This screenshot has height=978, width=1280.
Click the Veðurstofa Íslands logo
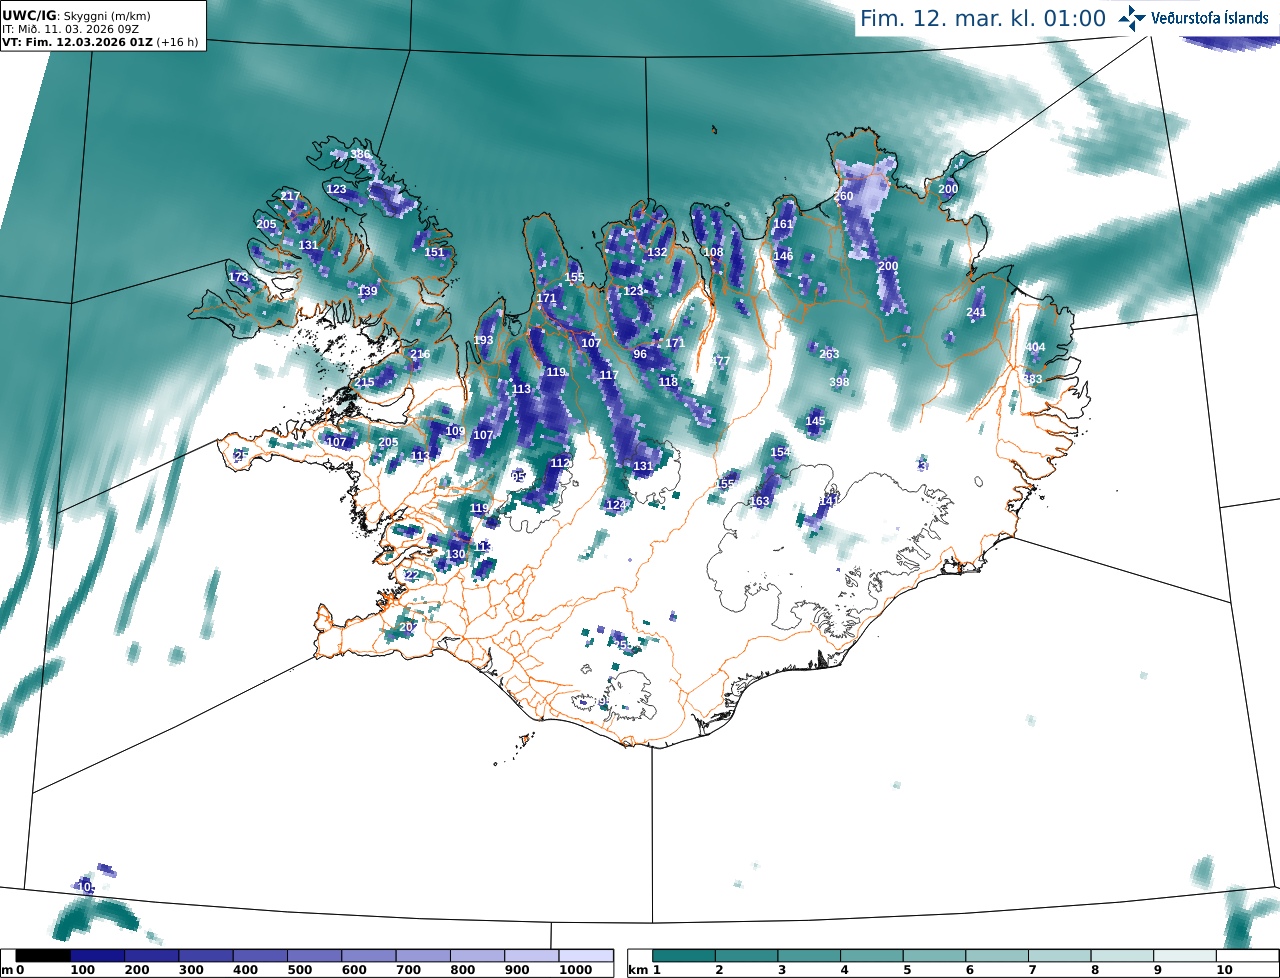pyautogui.click(x=1194, y=17)
